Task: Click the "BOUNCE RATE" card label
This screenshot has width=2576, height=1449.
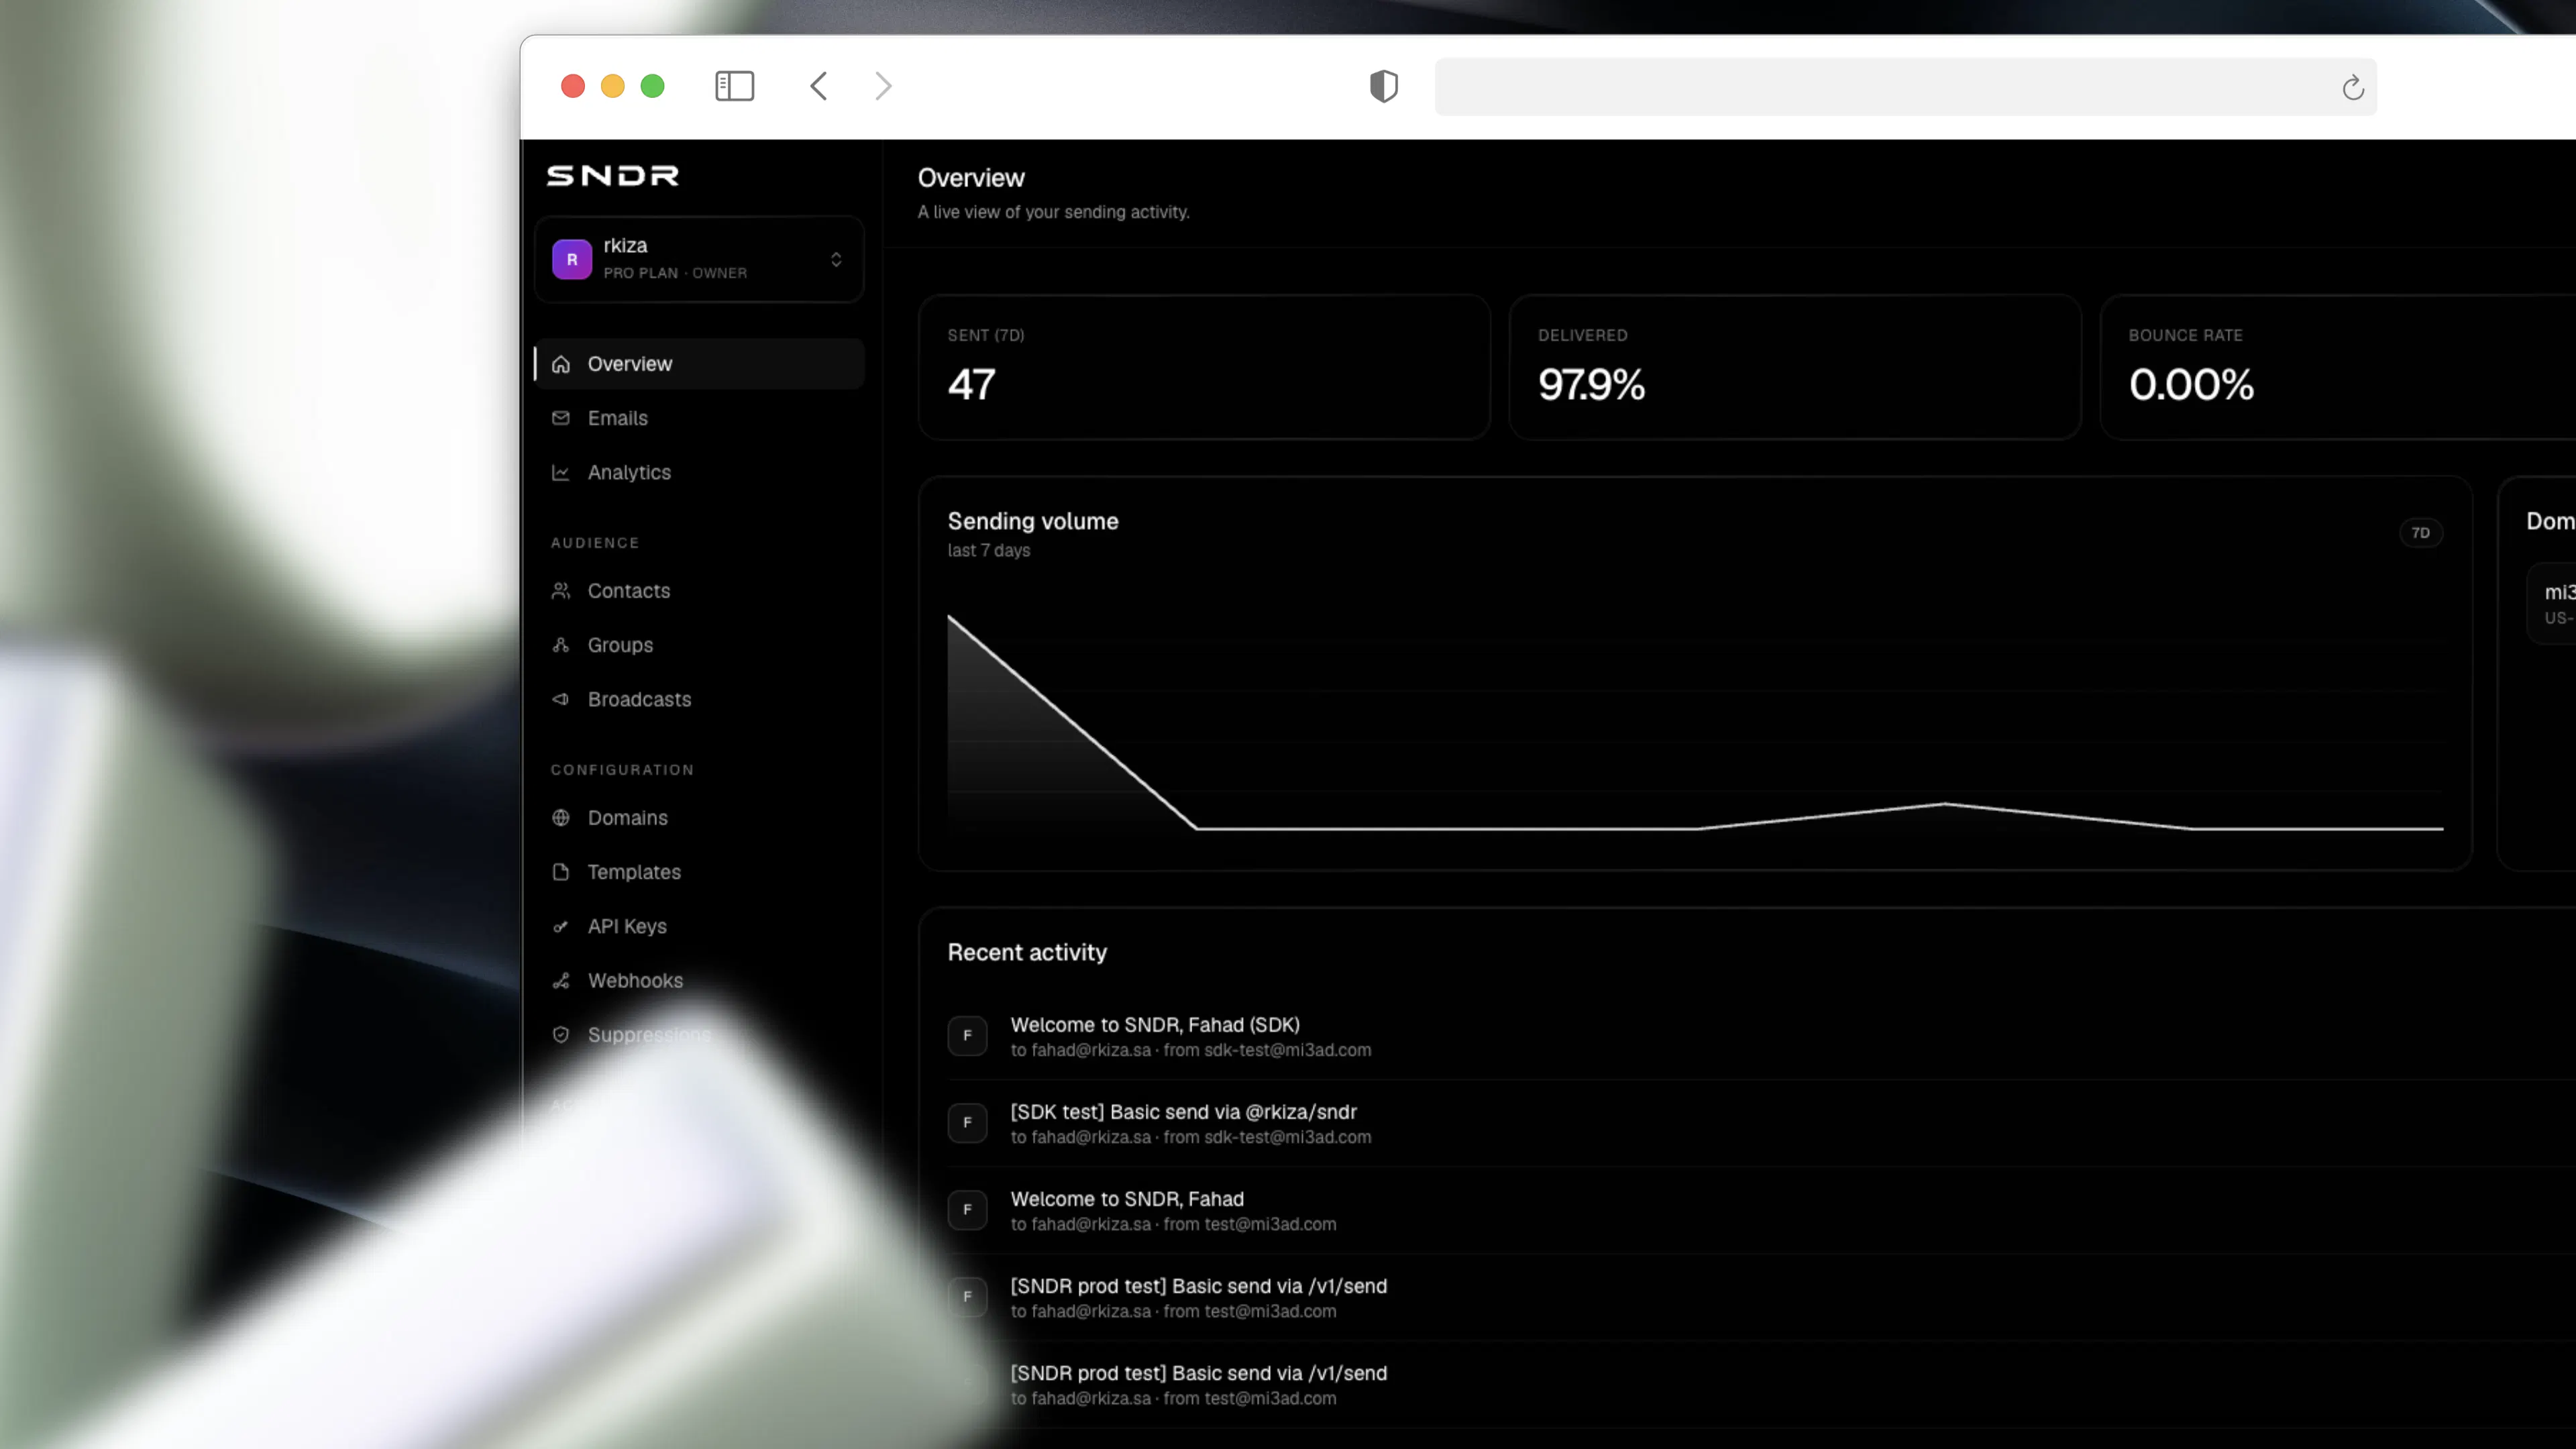Action: point(2185,335)
